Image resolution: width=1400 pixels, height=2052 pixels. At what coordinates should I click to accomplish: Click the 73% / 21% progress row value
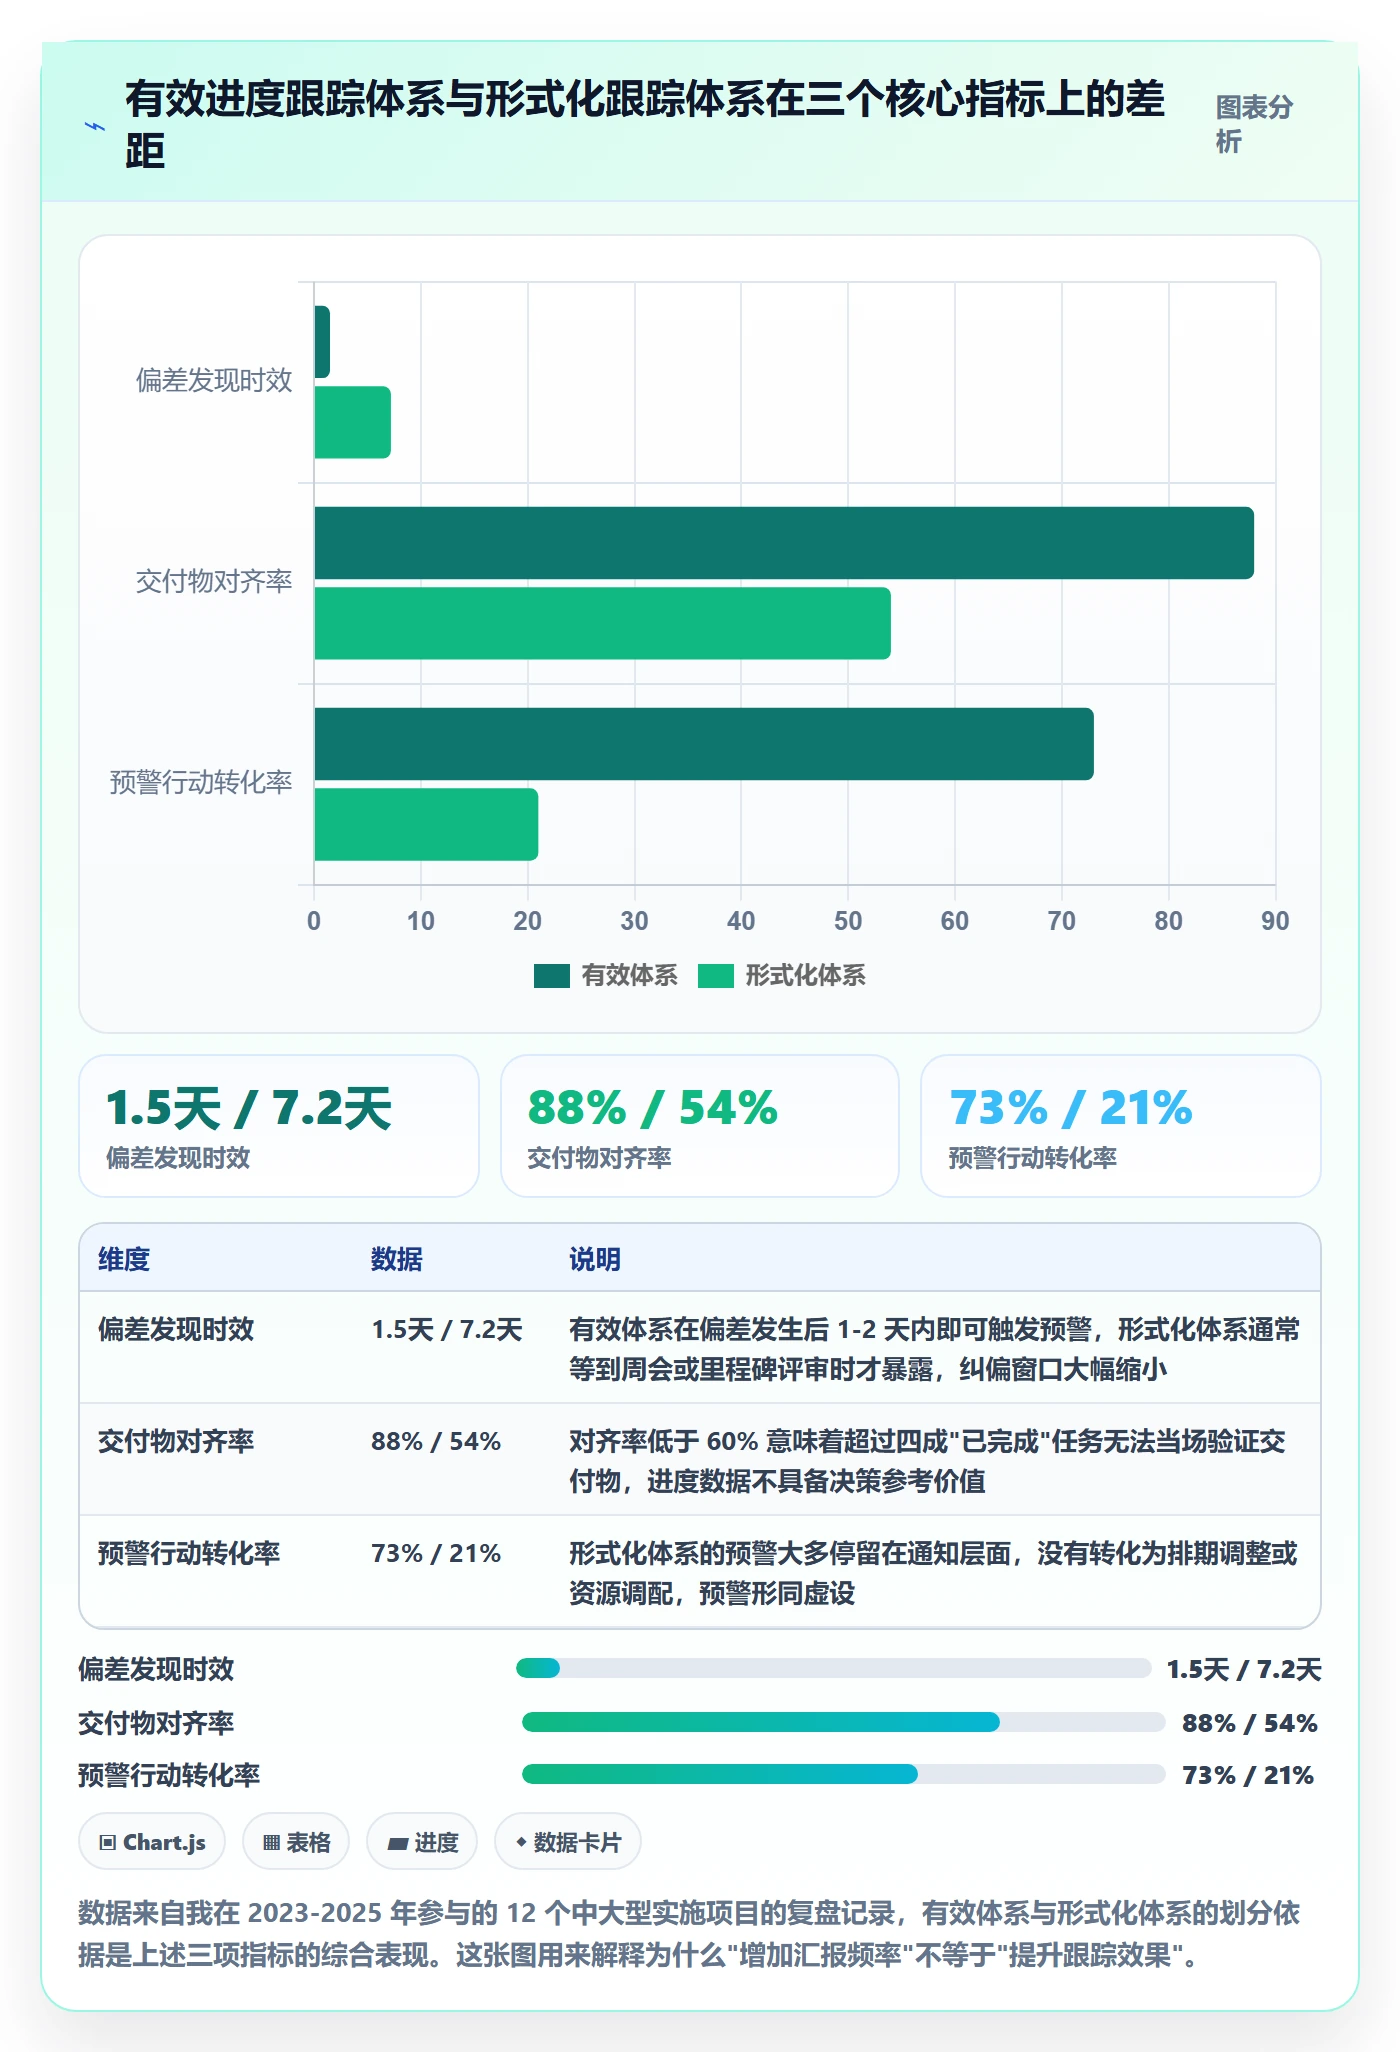1248,1775
